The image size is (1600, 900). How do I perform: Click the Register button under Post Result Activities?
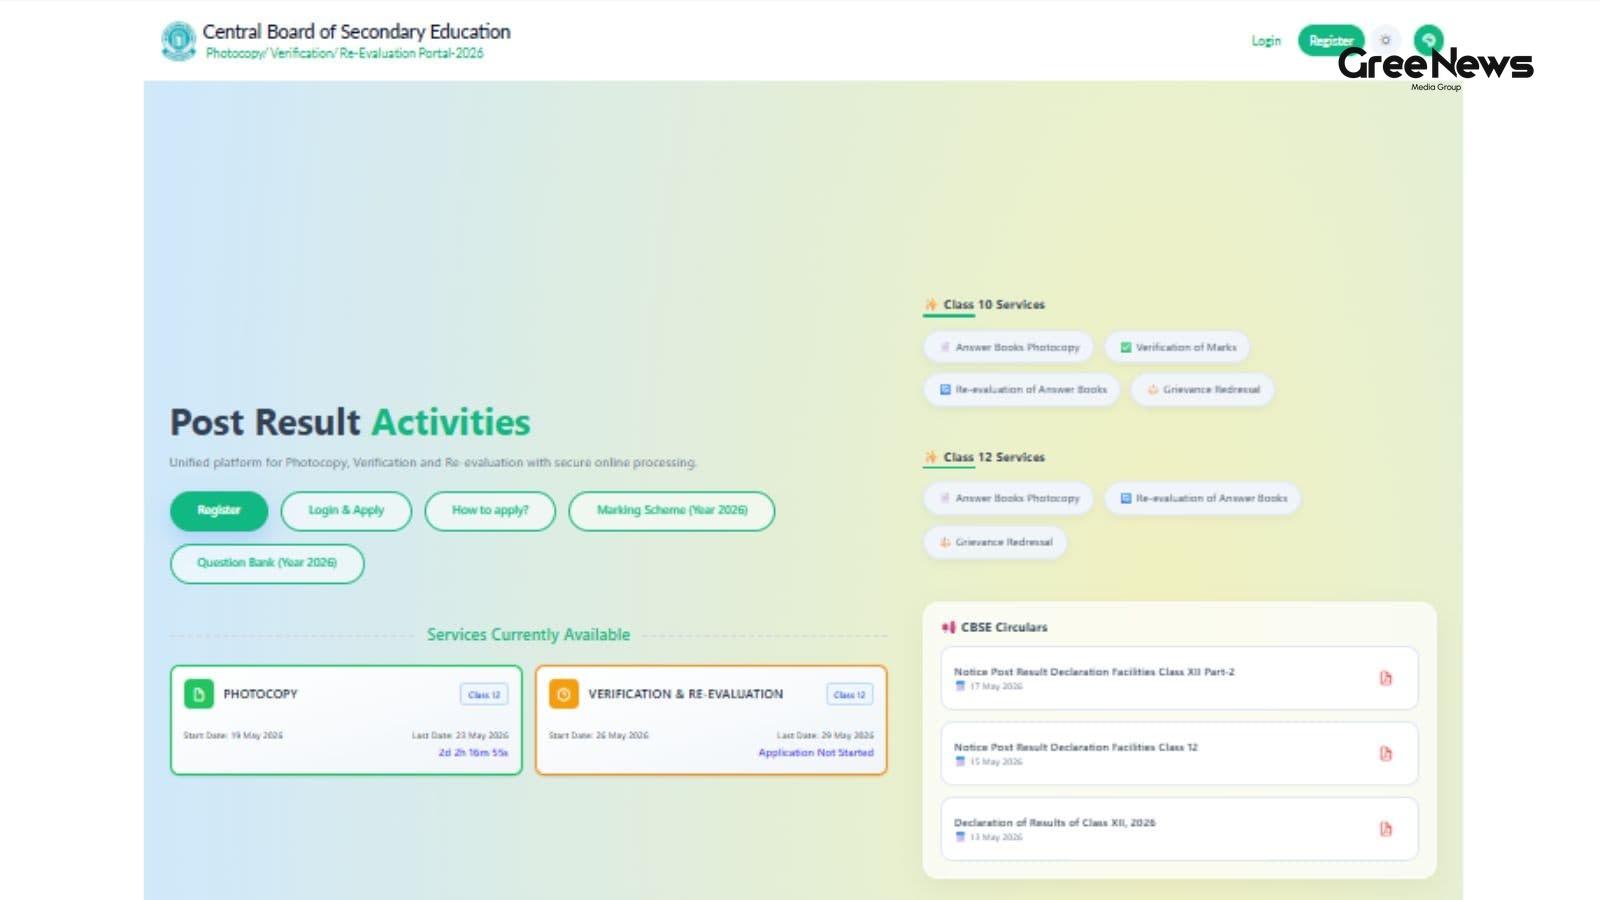(x=219, y=511)
